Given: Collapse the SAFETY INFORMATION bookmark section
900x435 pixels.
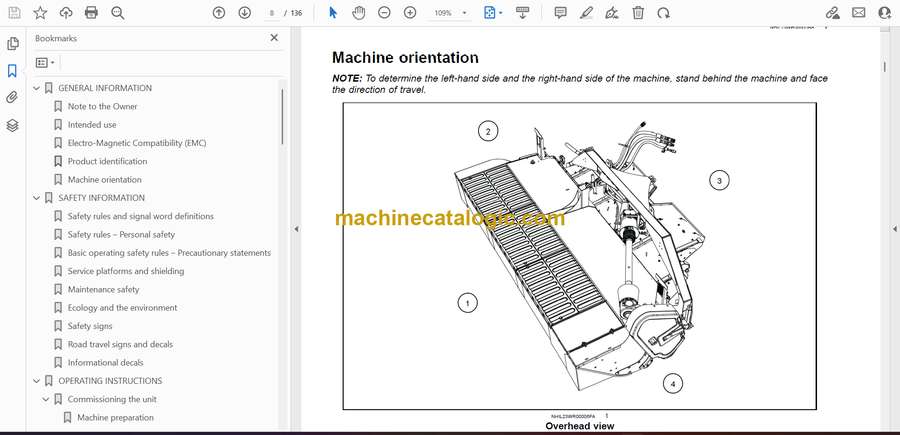Looking at the screenshot, I should 37,198.
